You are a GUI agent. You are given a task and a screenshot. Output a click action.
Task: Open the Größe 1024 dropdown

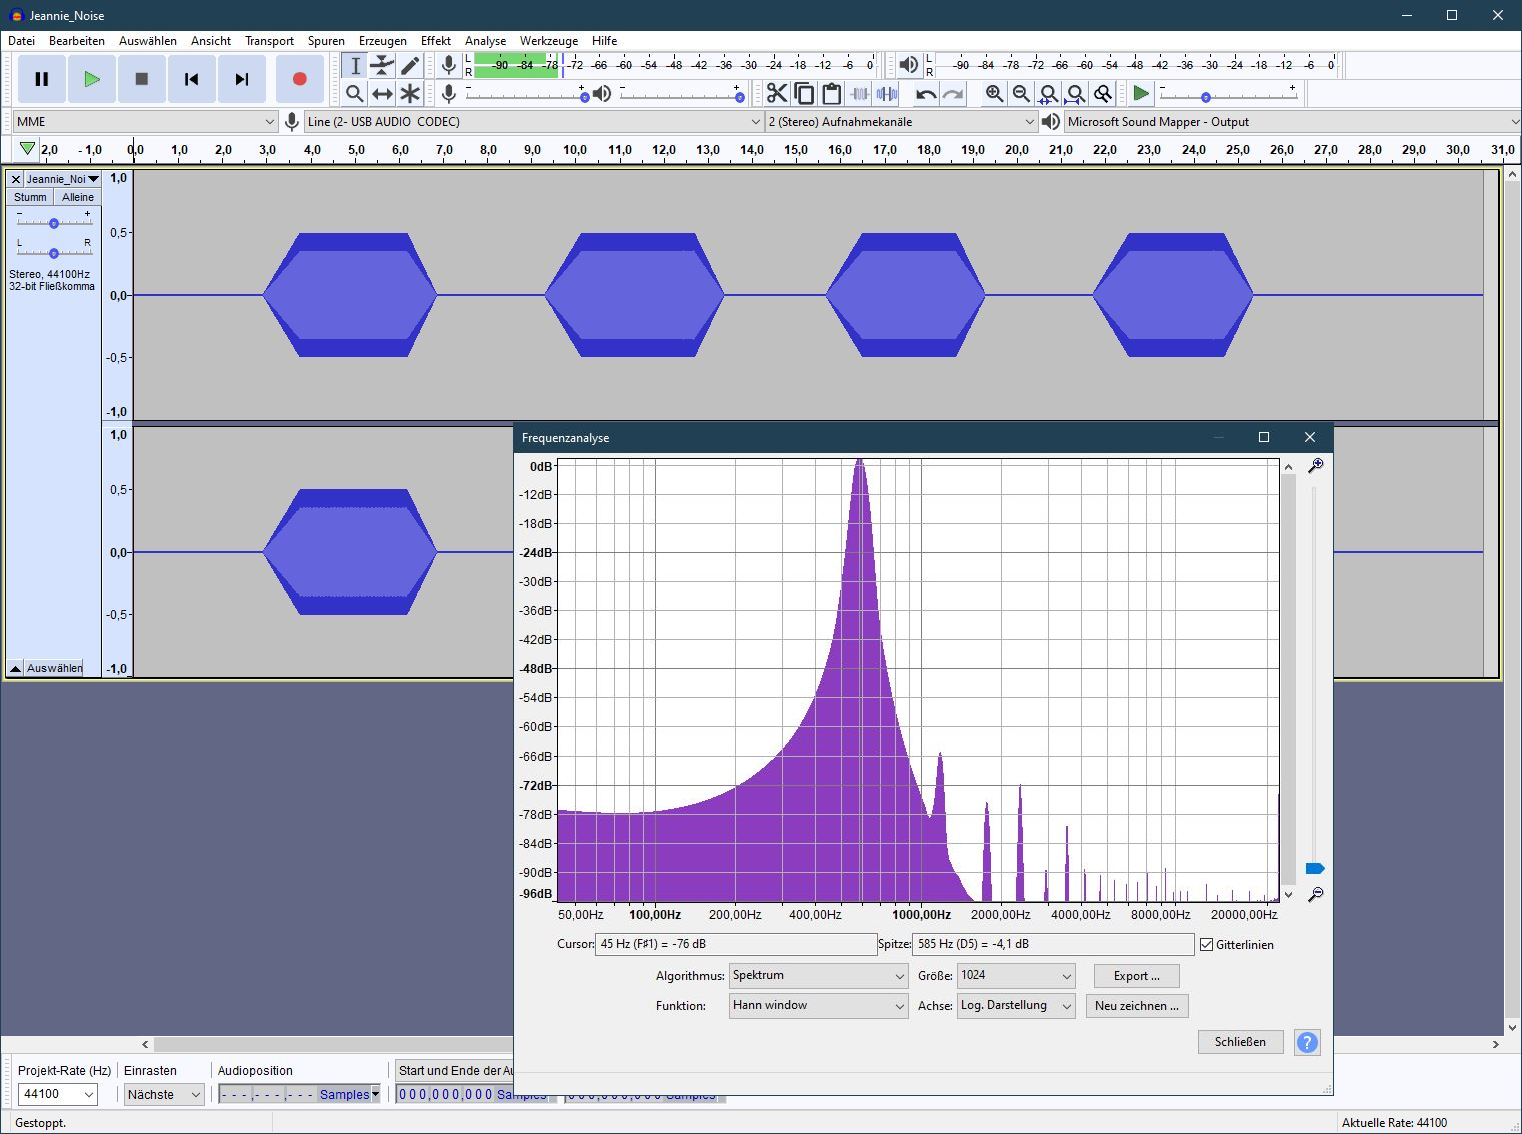(x=1015, y=975)
